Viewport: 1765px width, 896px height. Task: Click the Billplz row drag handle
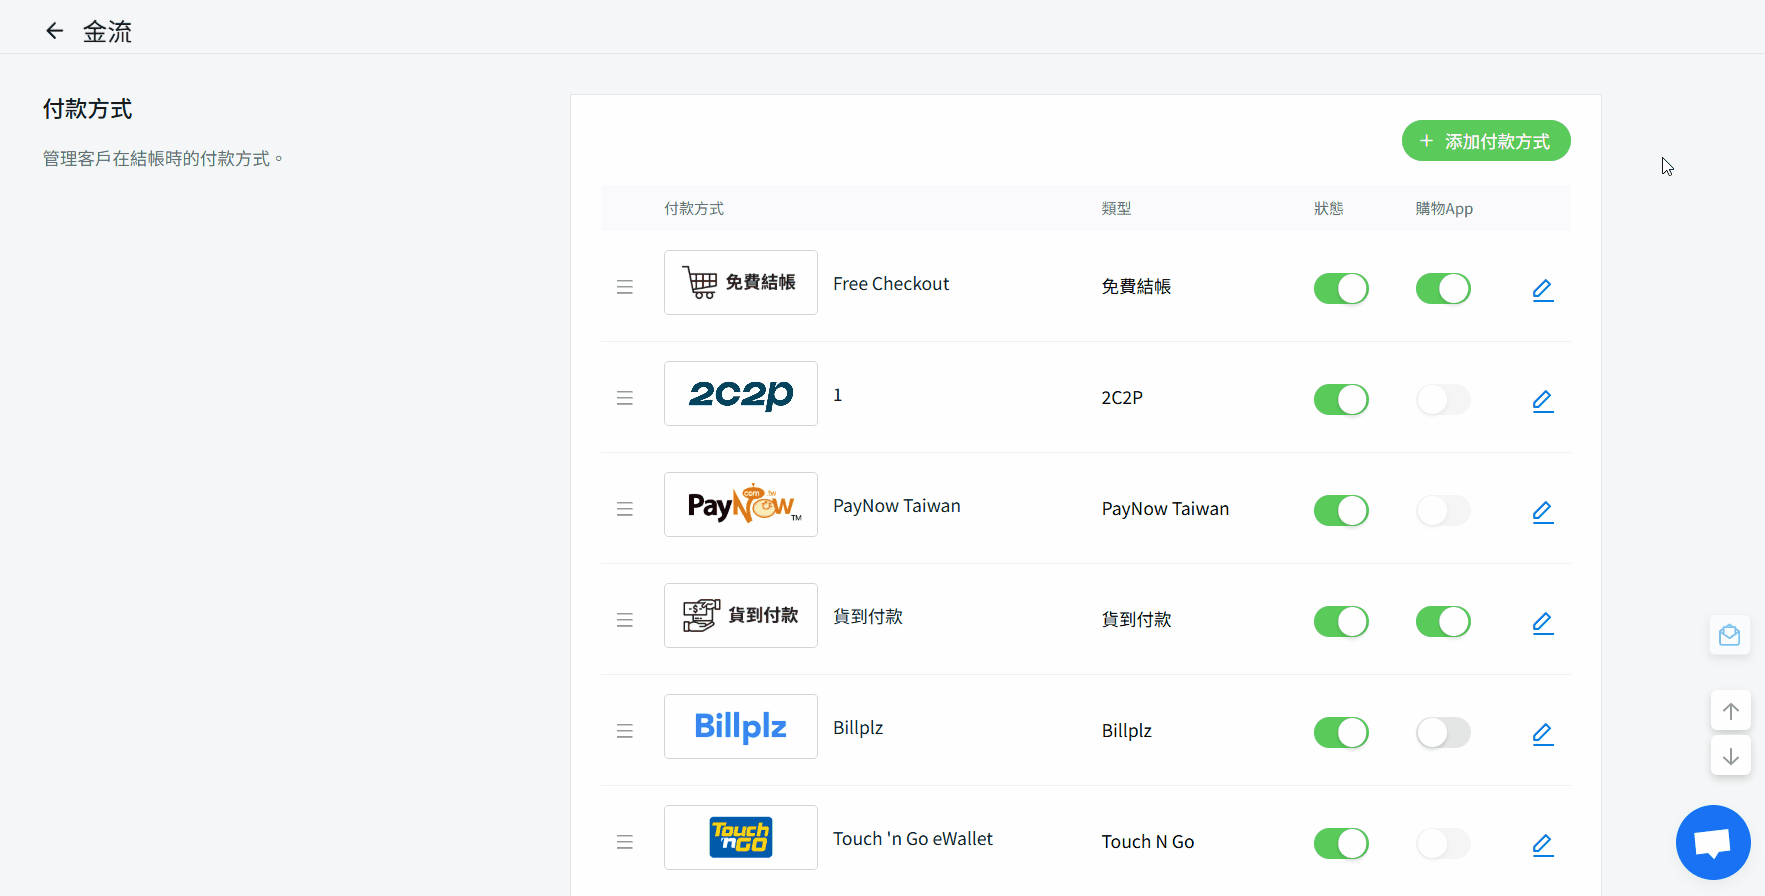tap(625, 732)
